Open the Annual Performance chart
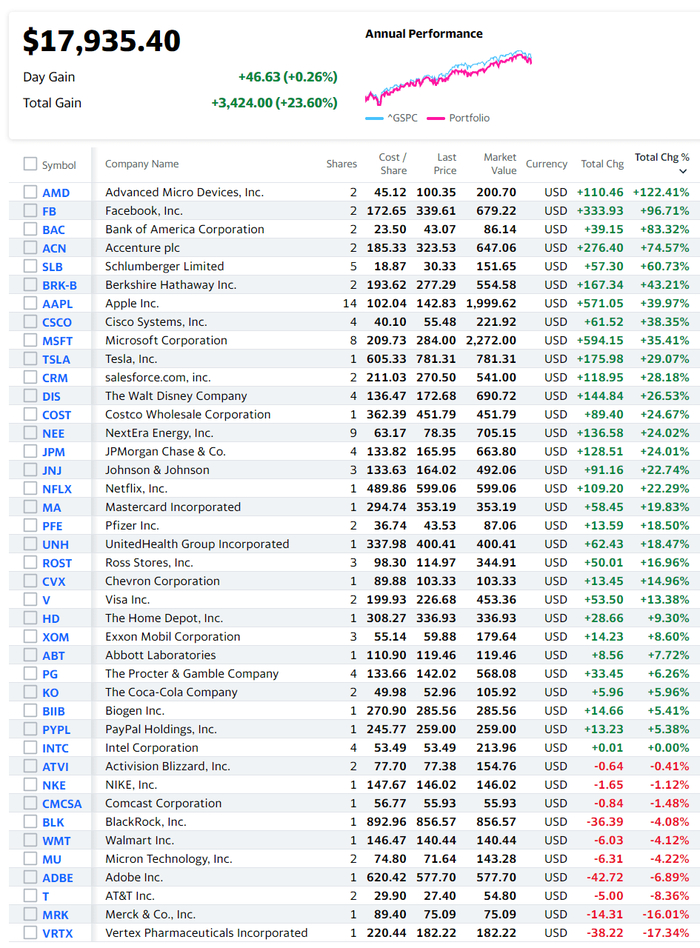 click(448, 77)
